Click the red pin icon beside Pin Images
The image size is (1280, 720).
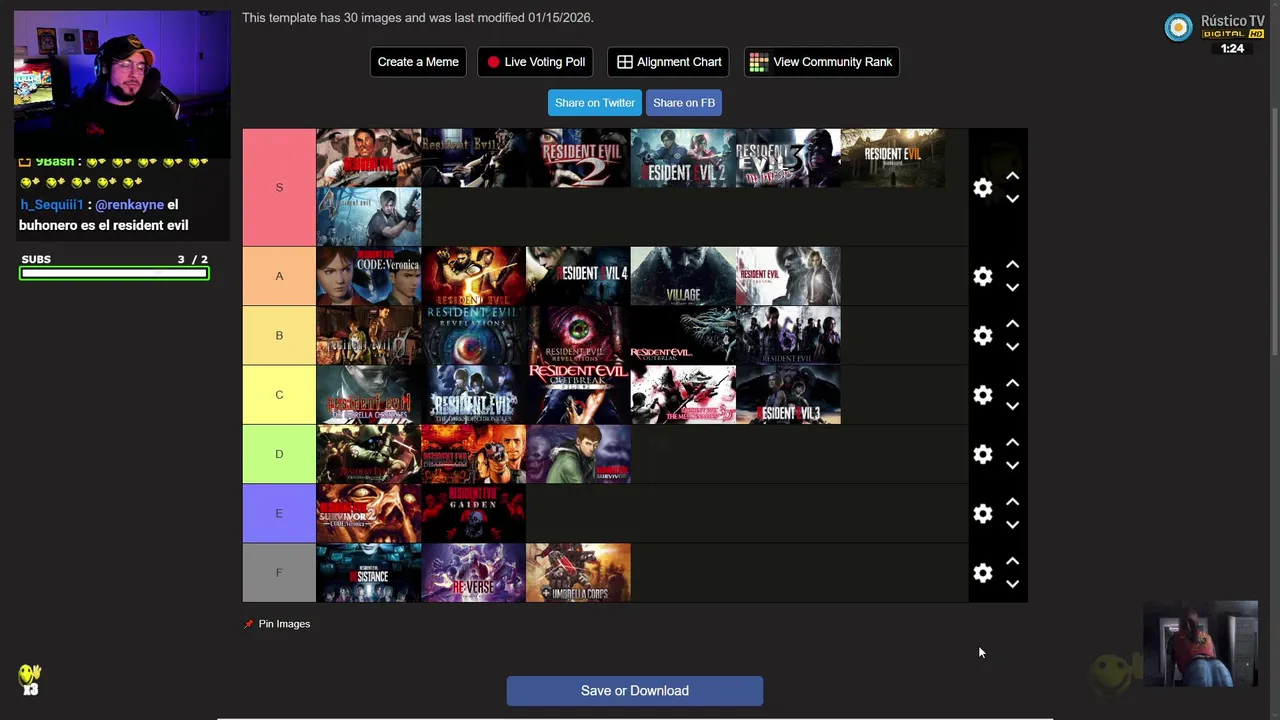pos(249,624)
